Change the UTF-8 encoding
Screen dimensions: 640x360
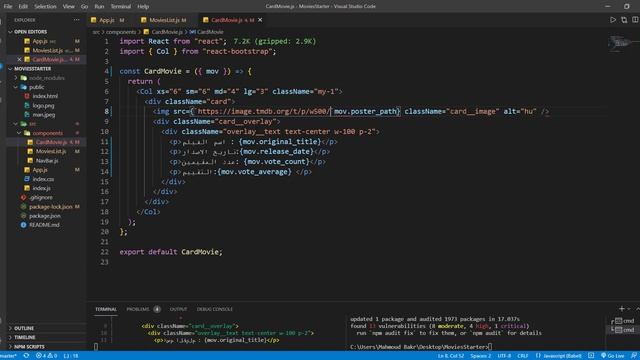504,356
